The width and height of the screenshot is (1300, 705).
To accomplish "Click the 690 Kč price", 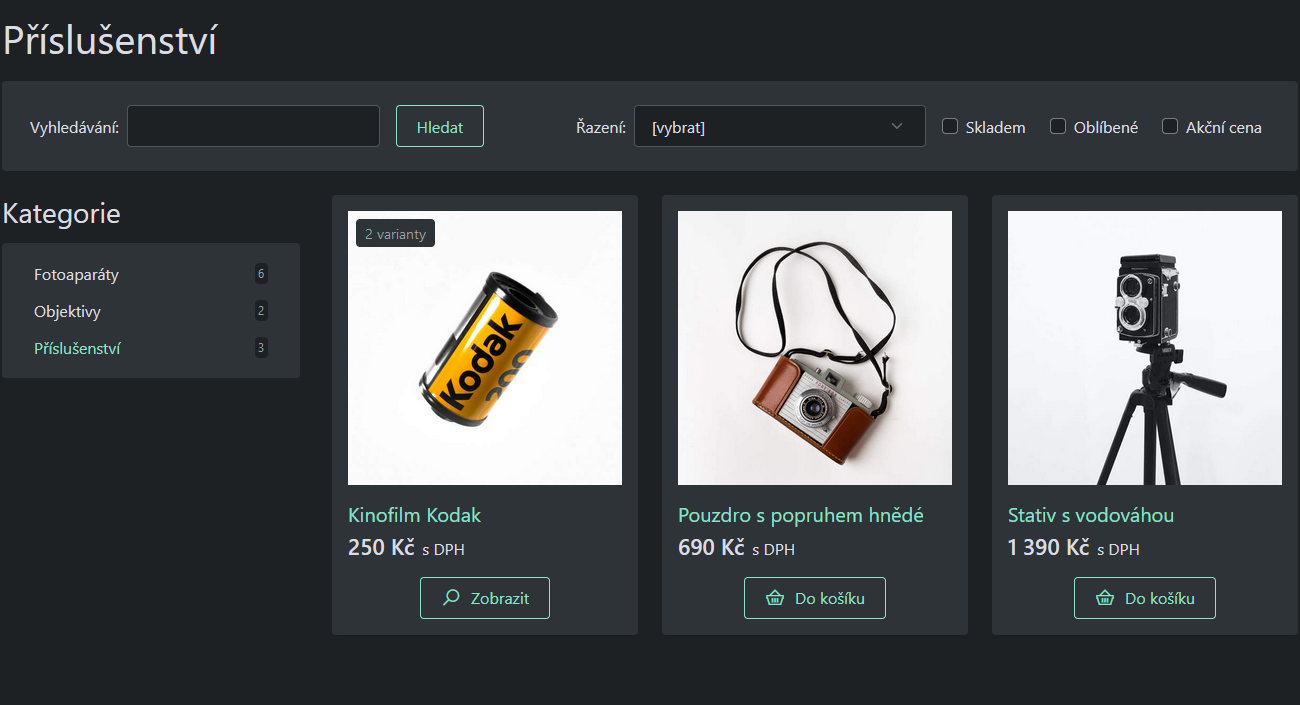I will [711, 547].
